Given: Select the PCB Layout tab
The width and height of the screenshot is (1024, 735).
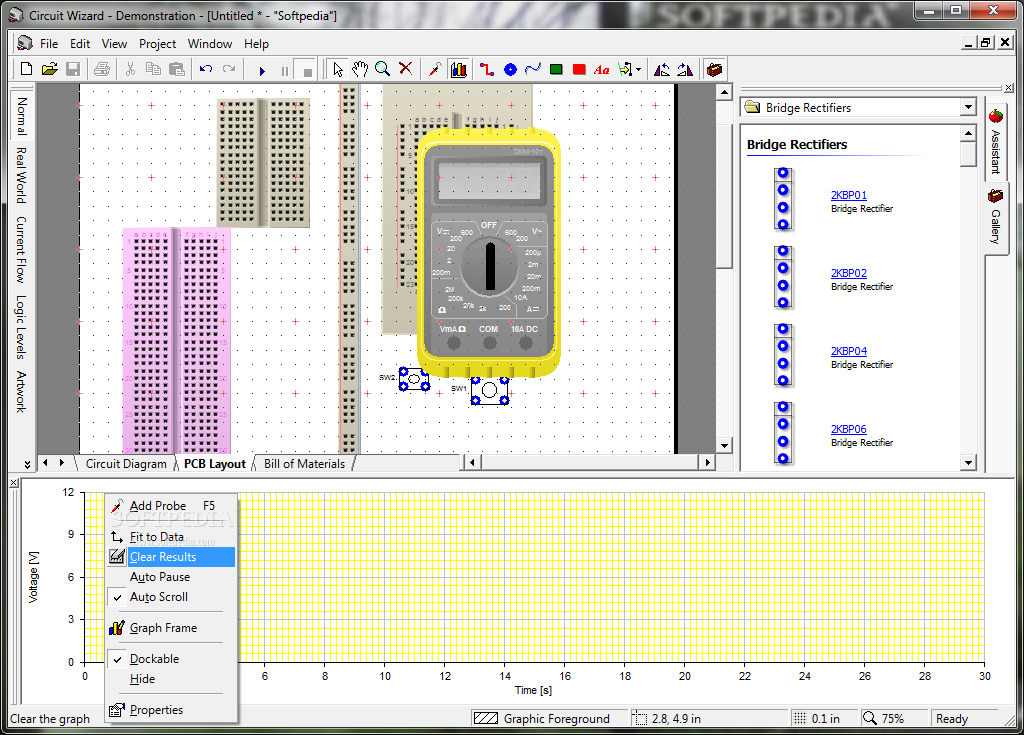Looking at the screenshot, I should [x=215, y=464].
